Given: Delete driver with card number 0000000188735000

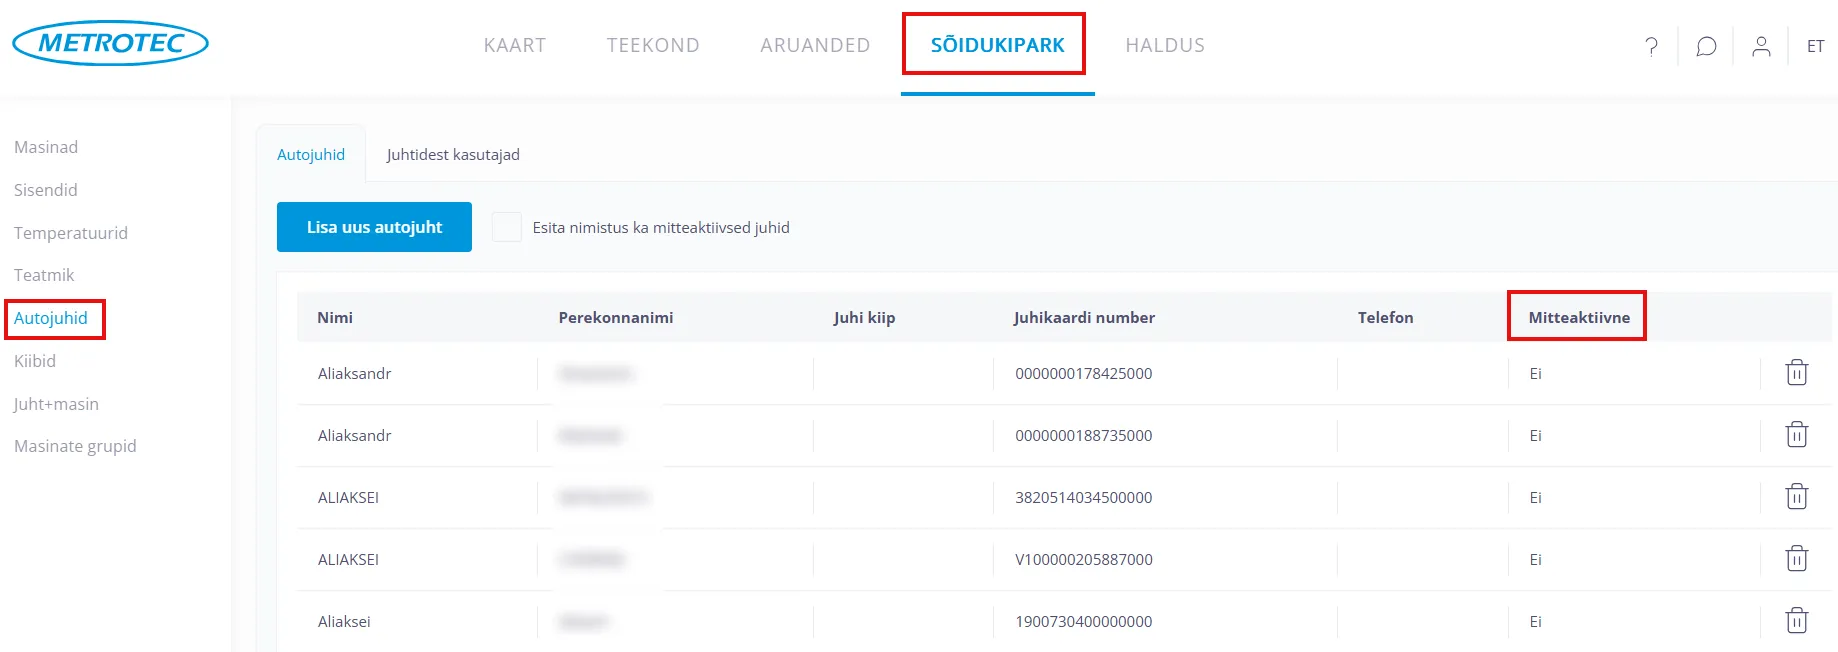Looking at the screenshot, I should [x=1796, y=435].
